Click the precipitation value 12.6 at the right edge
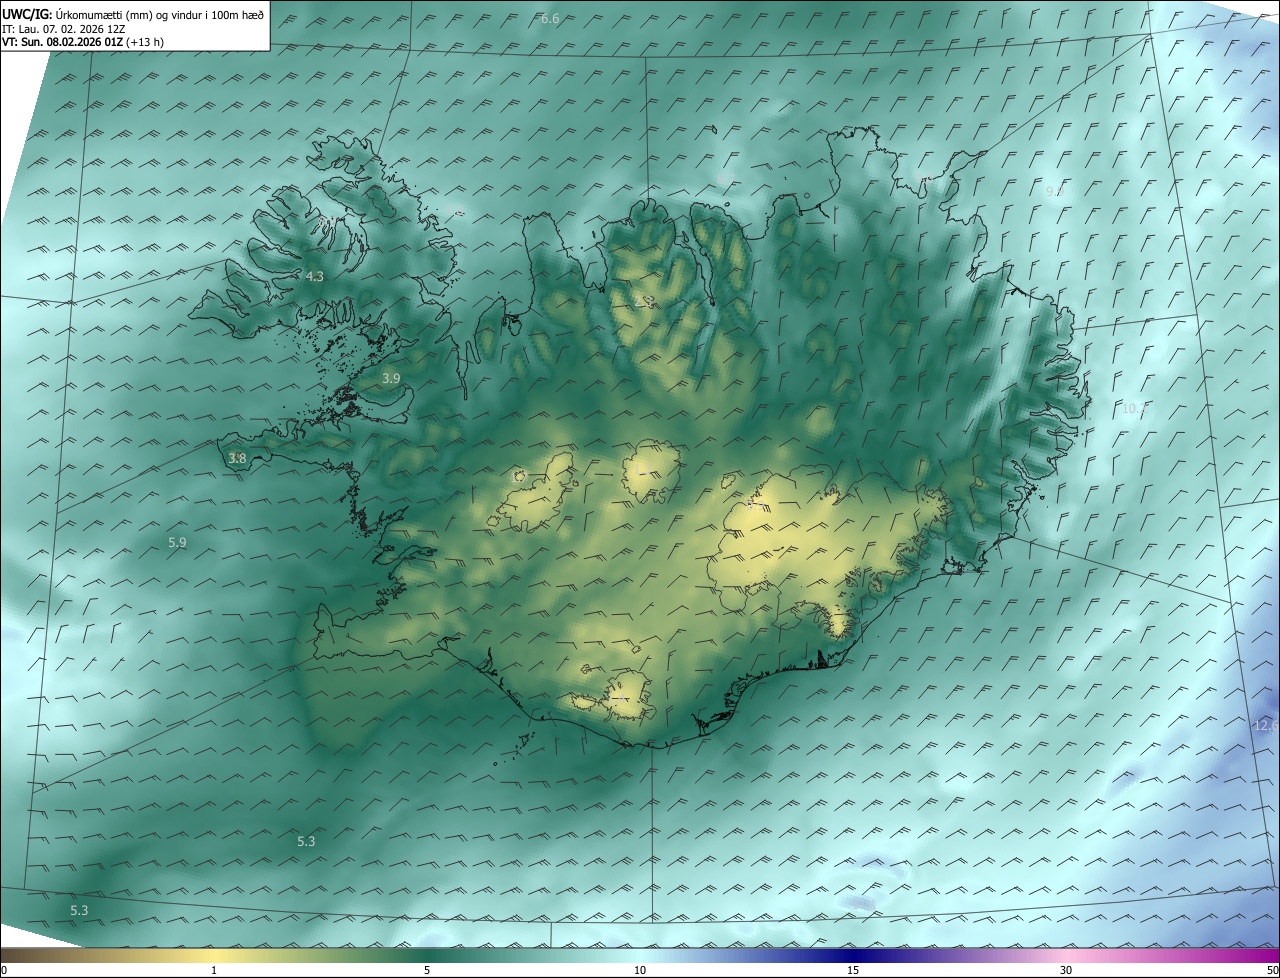 point(1266,725)
